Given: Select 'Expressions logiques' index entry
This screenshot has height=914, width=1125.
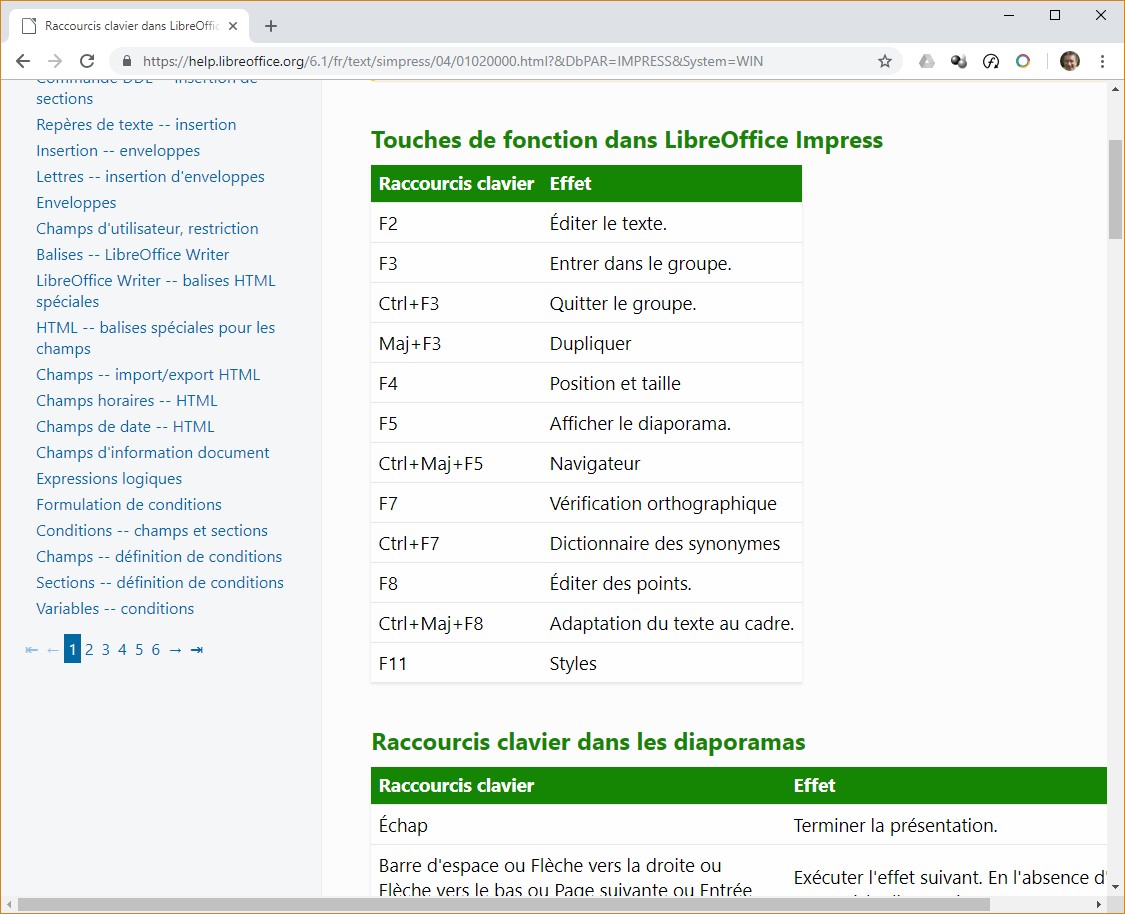Looking at the screenshot, I should click(x=109, y=479).
